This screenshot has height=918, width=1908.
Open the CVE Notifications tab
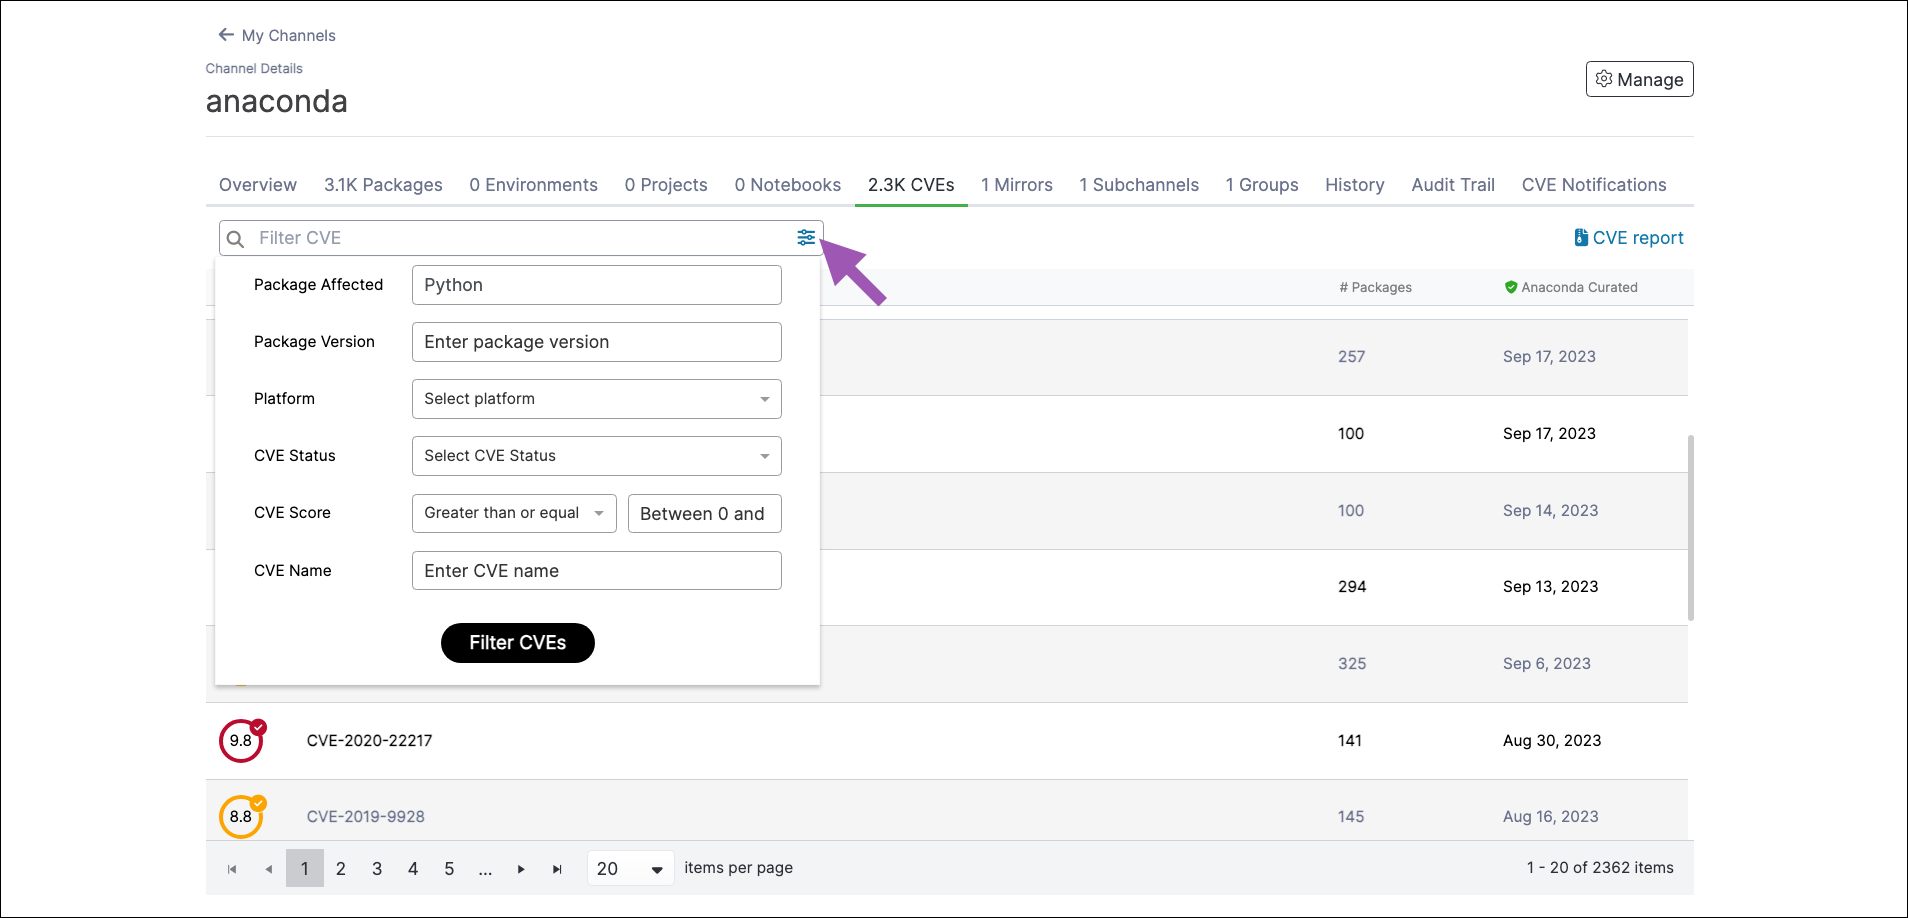[1594, 185]
